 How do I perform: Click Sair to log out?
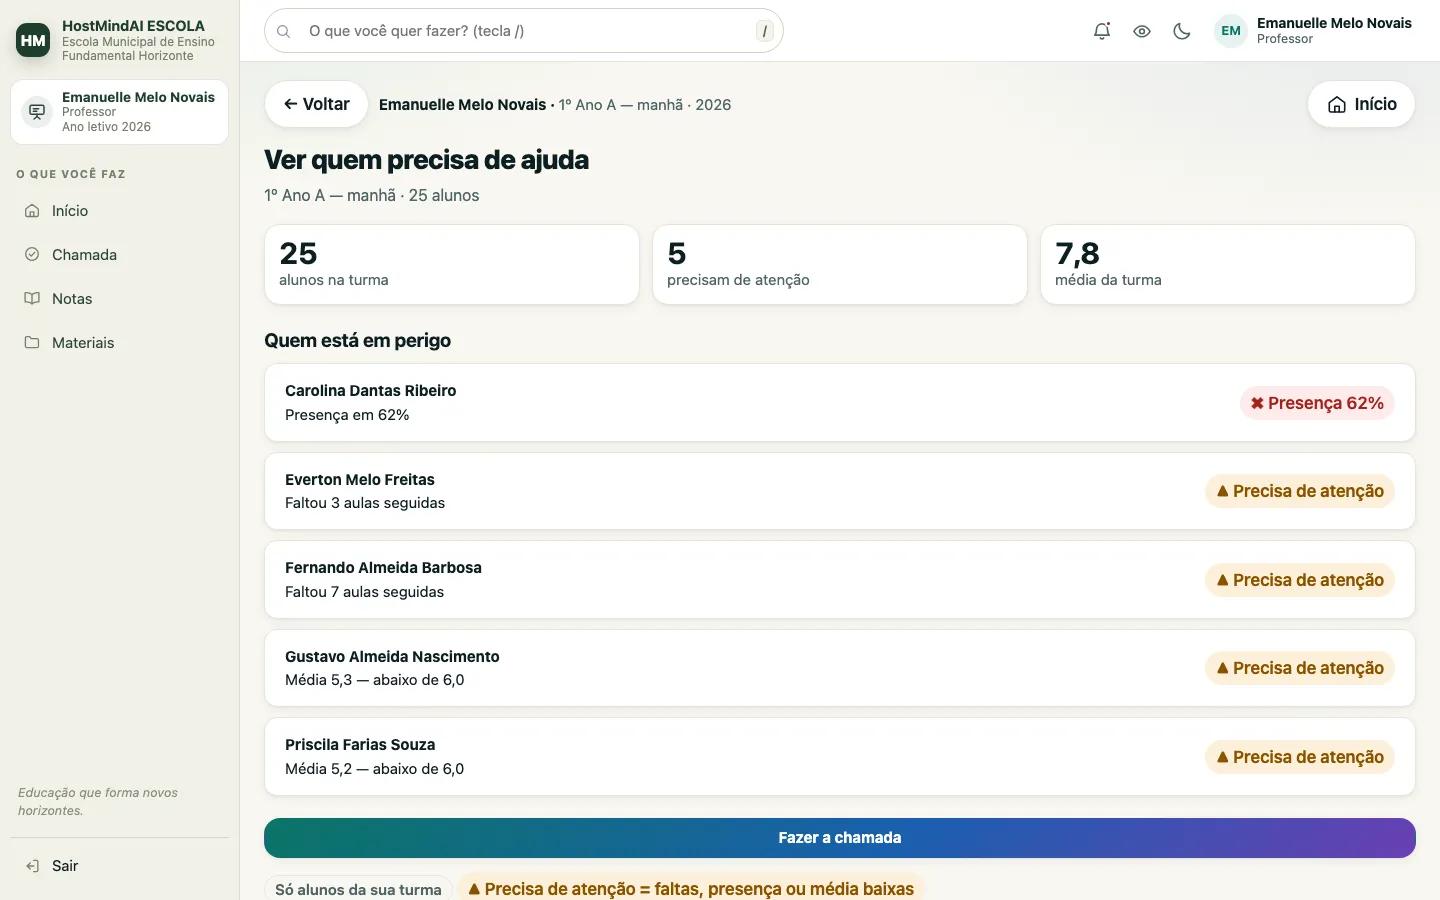[x=120, y=866]
